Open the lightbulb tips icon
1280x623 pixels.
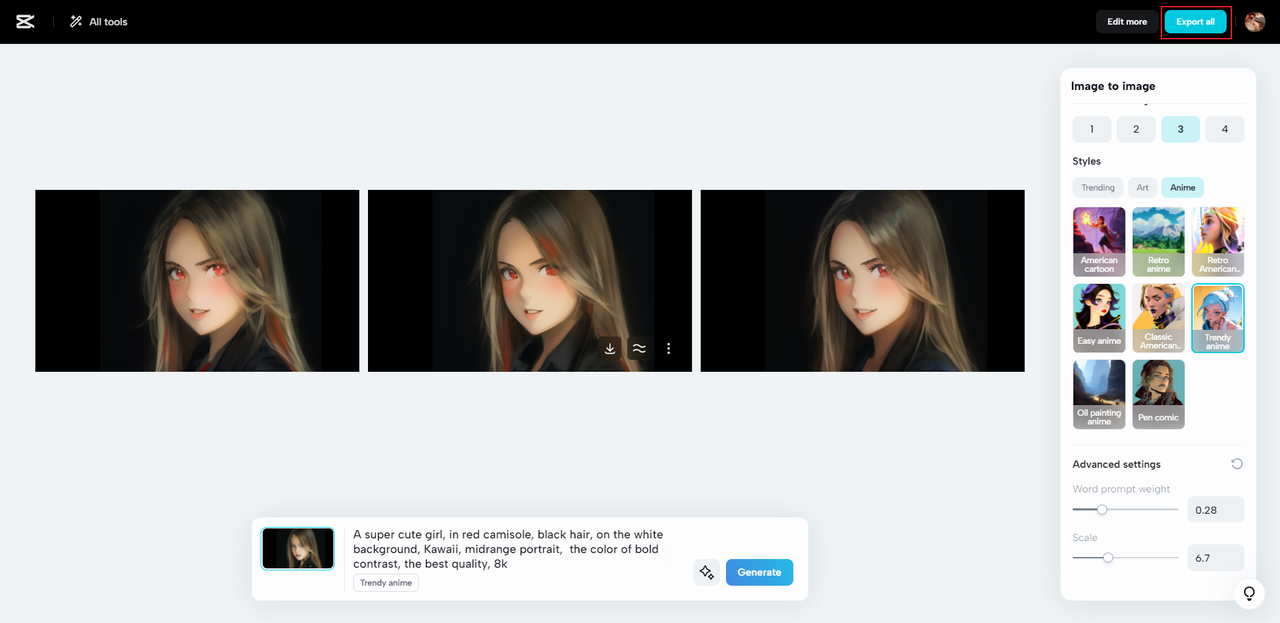(x=1249, y=593)
